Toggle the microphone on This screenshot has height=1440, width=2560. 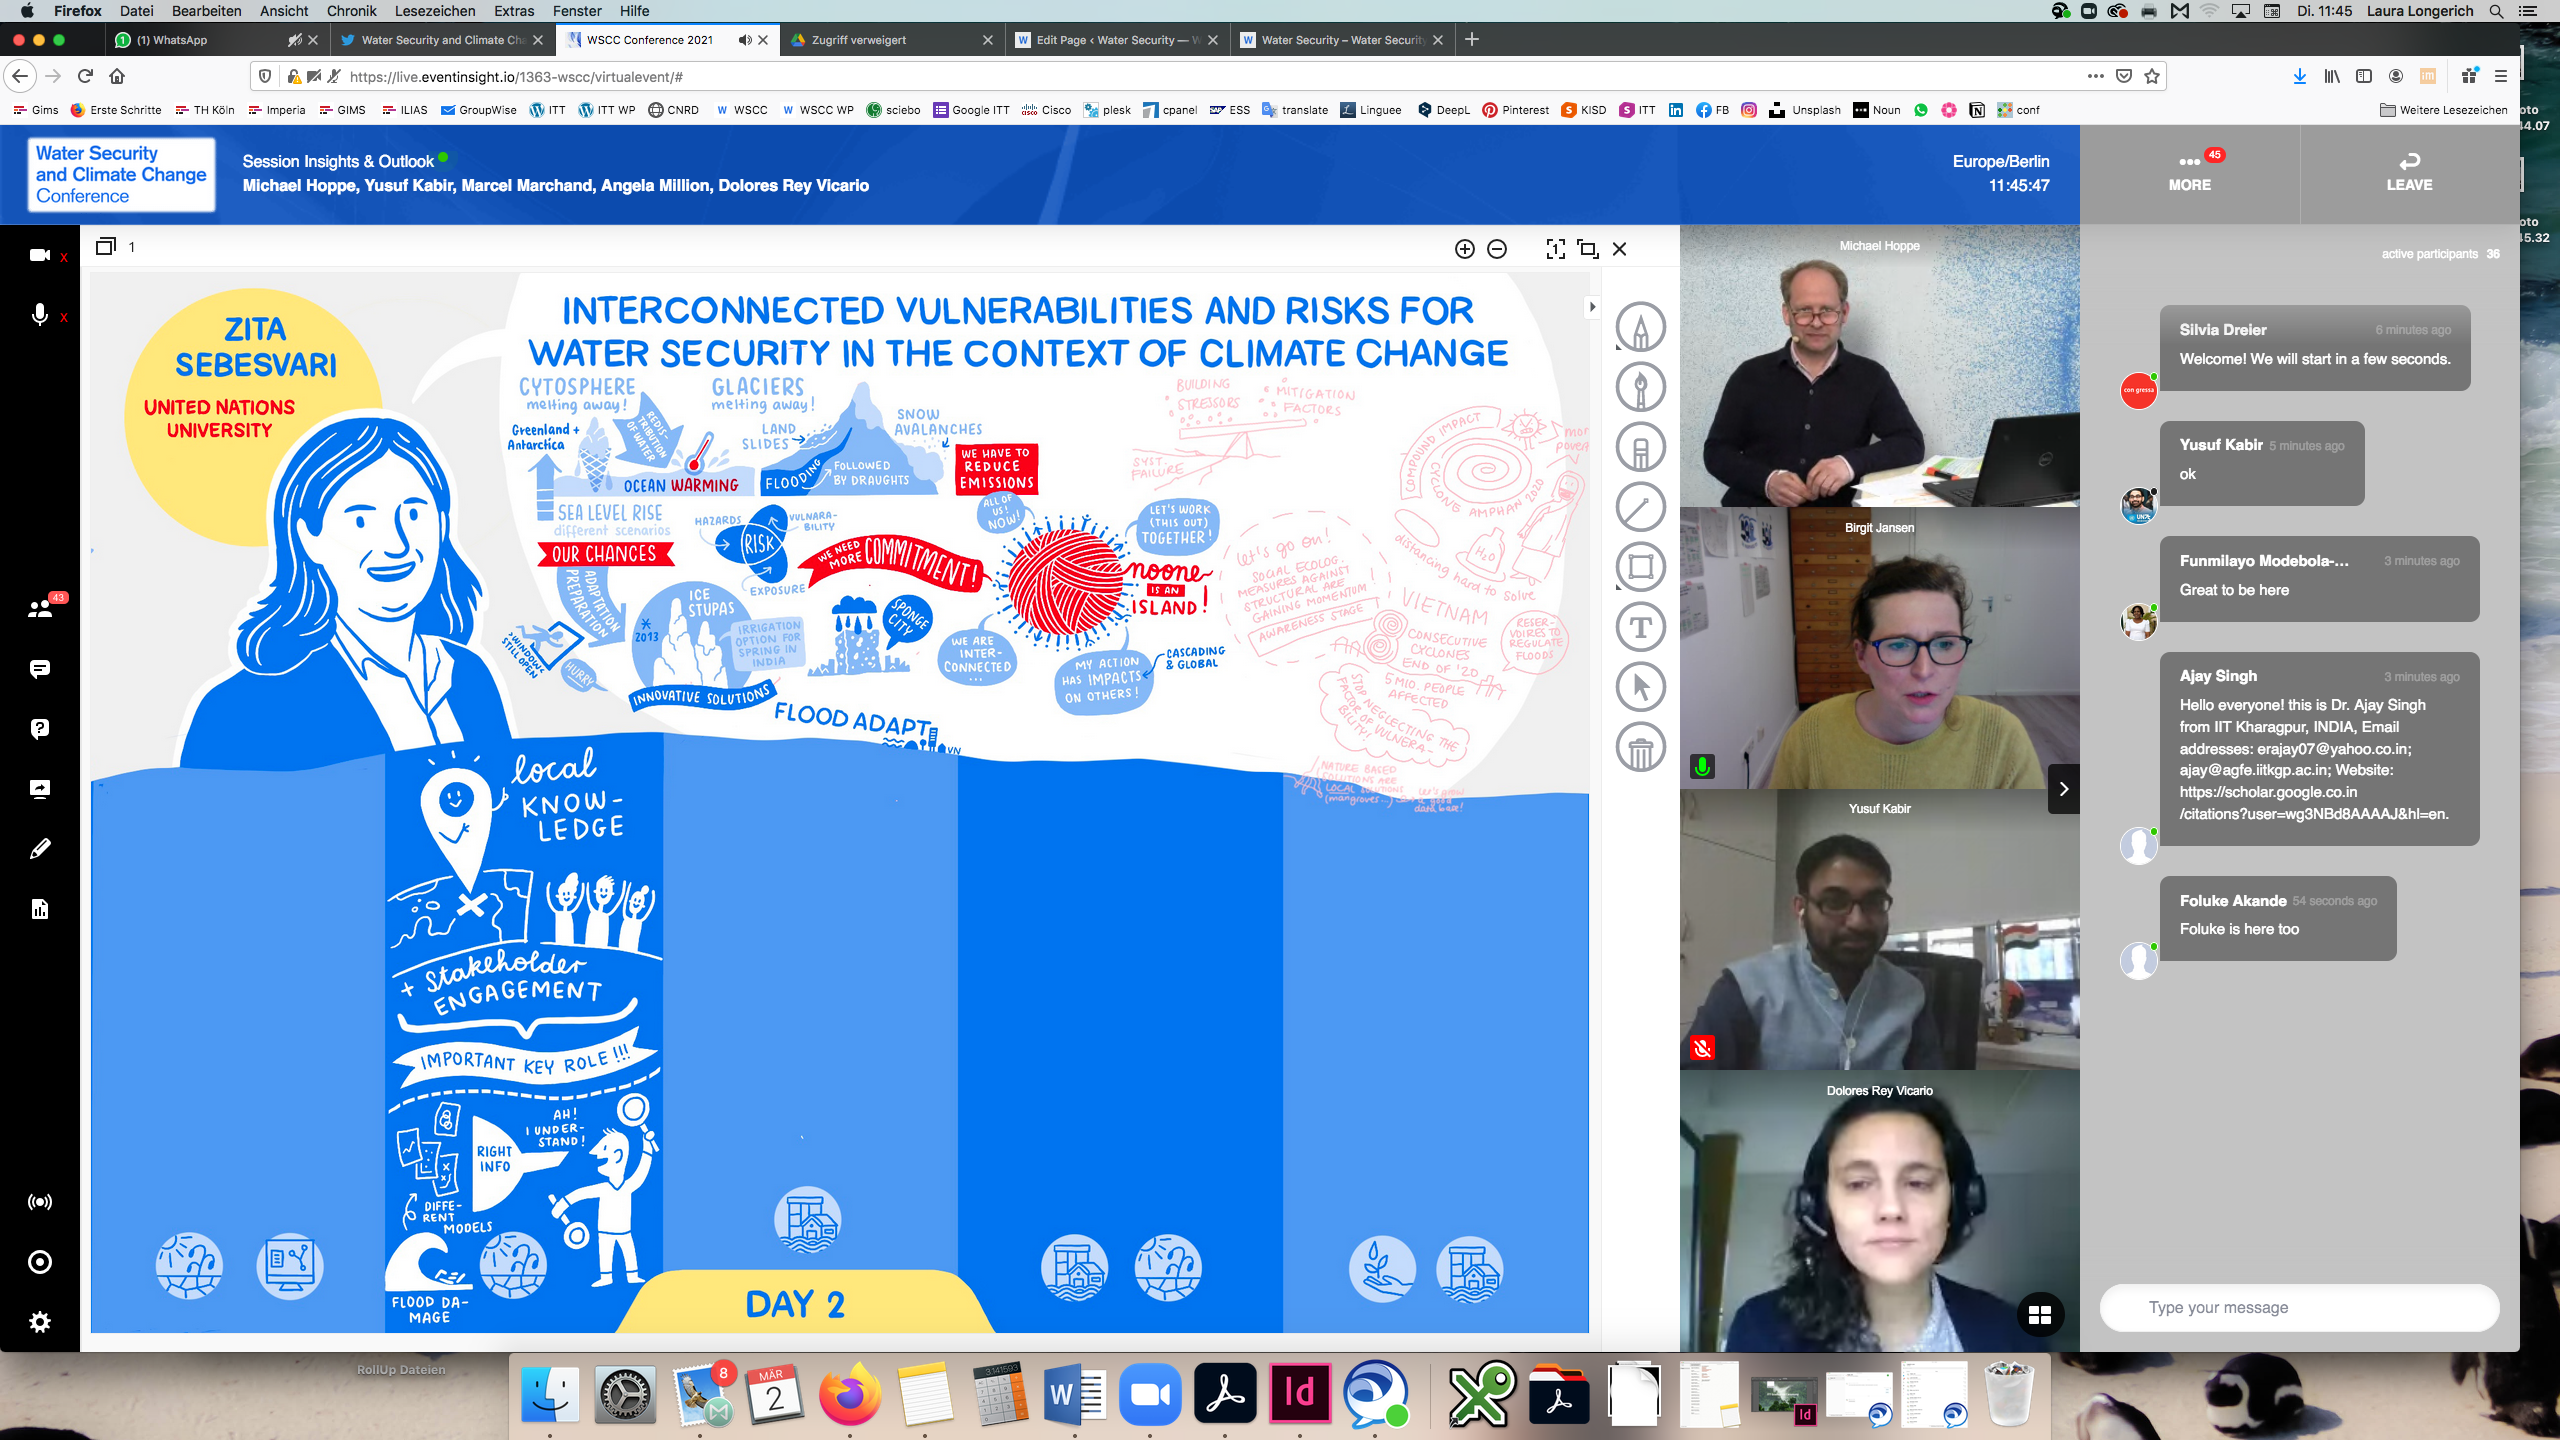pos(40,315)
